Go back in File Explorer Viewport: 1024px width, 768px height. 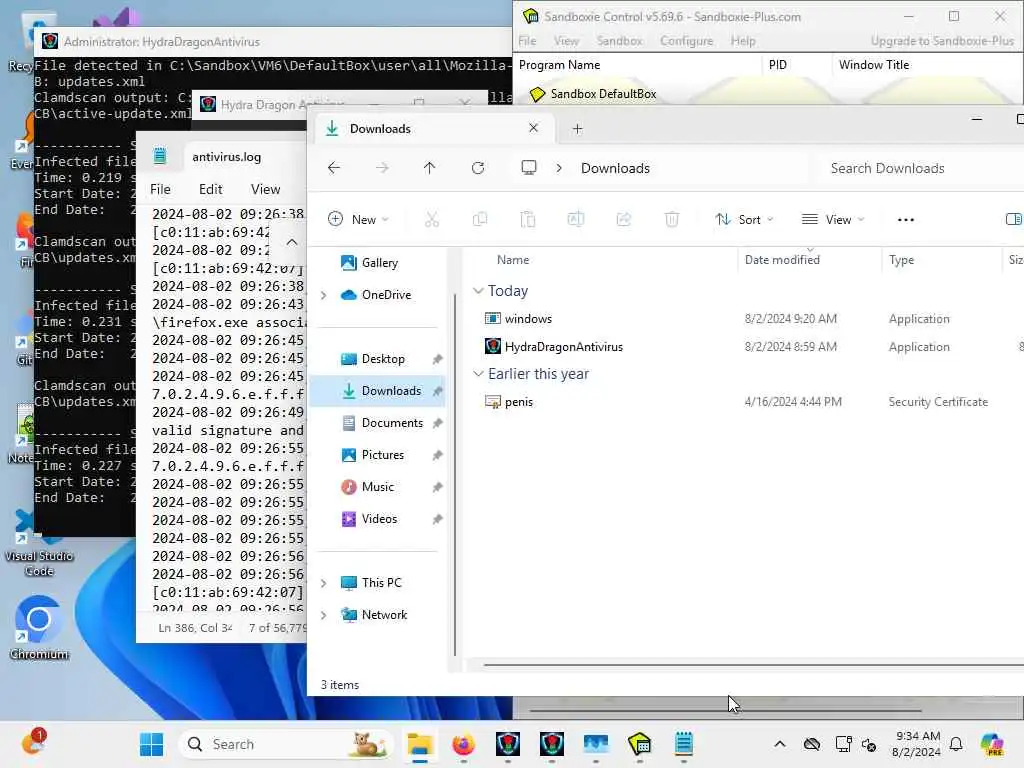(334, 168)
